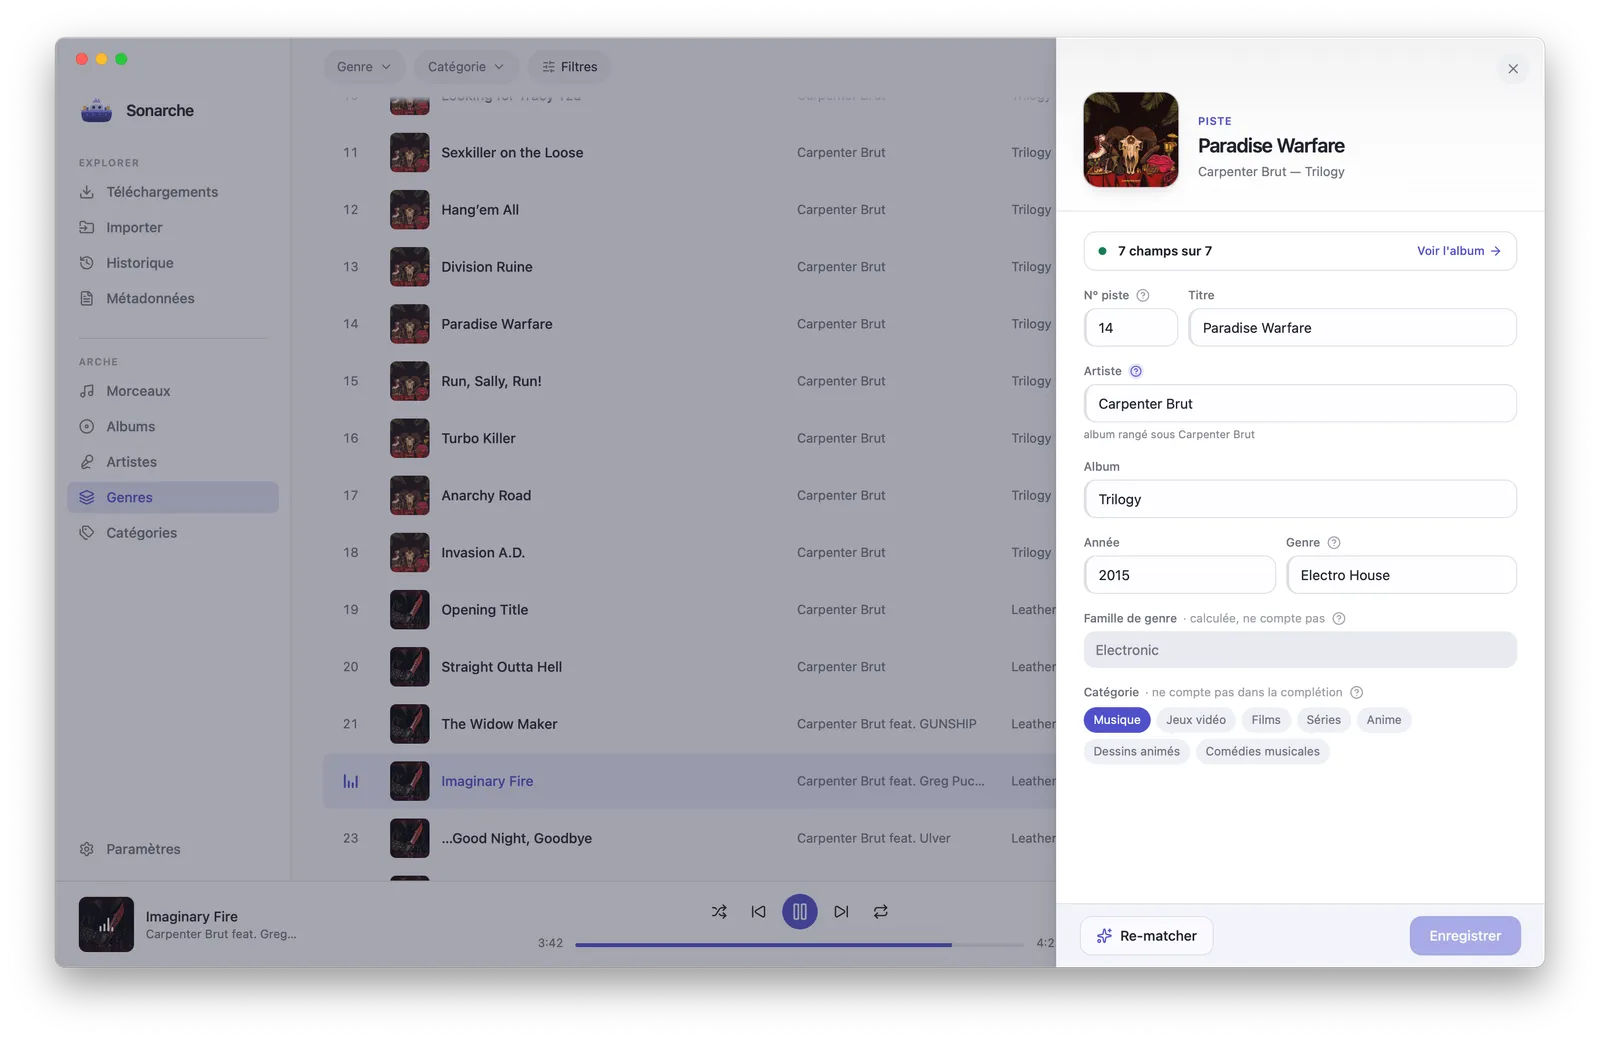This screenshot has height=1040, width=1600.
Task: Click the Catégorie help icon
Action: pos(1357,693)
